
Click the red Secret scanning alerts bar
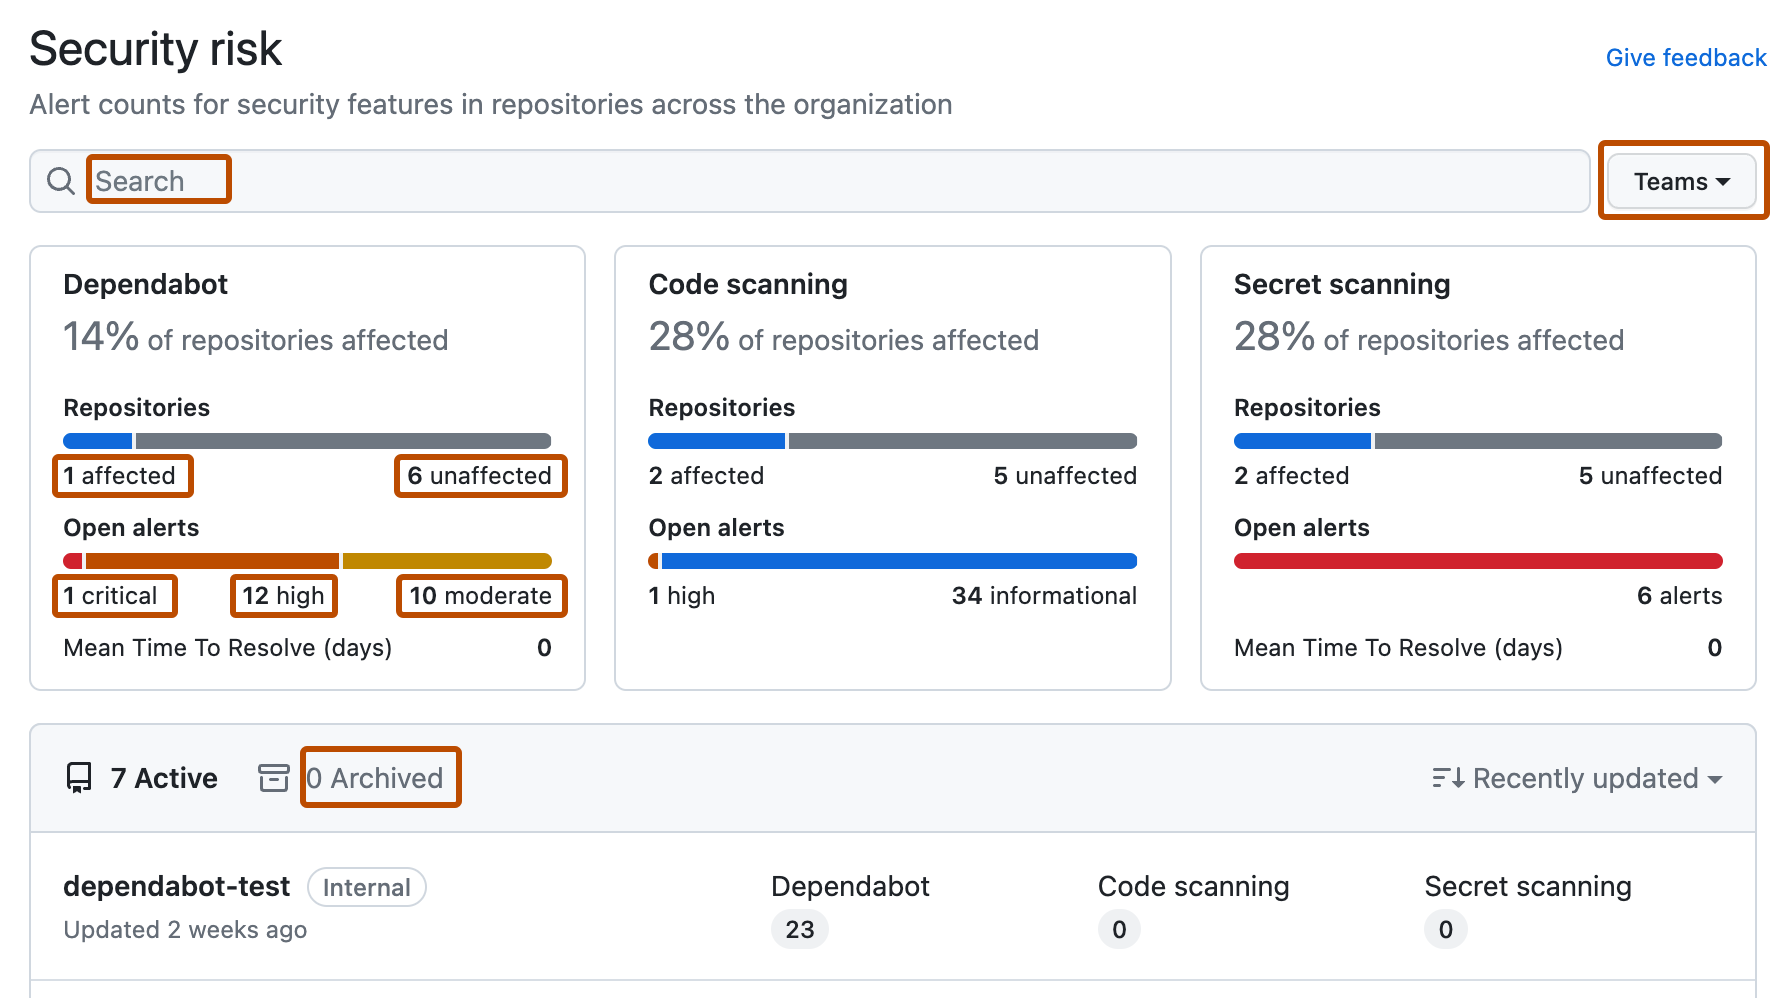click(1478, 561)
